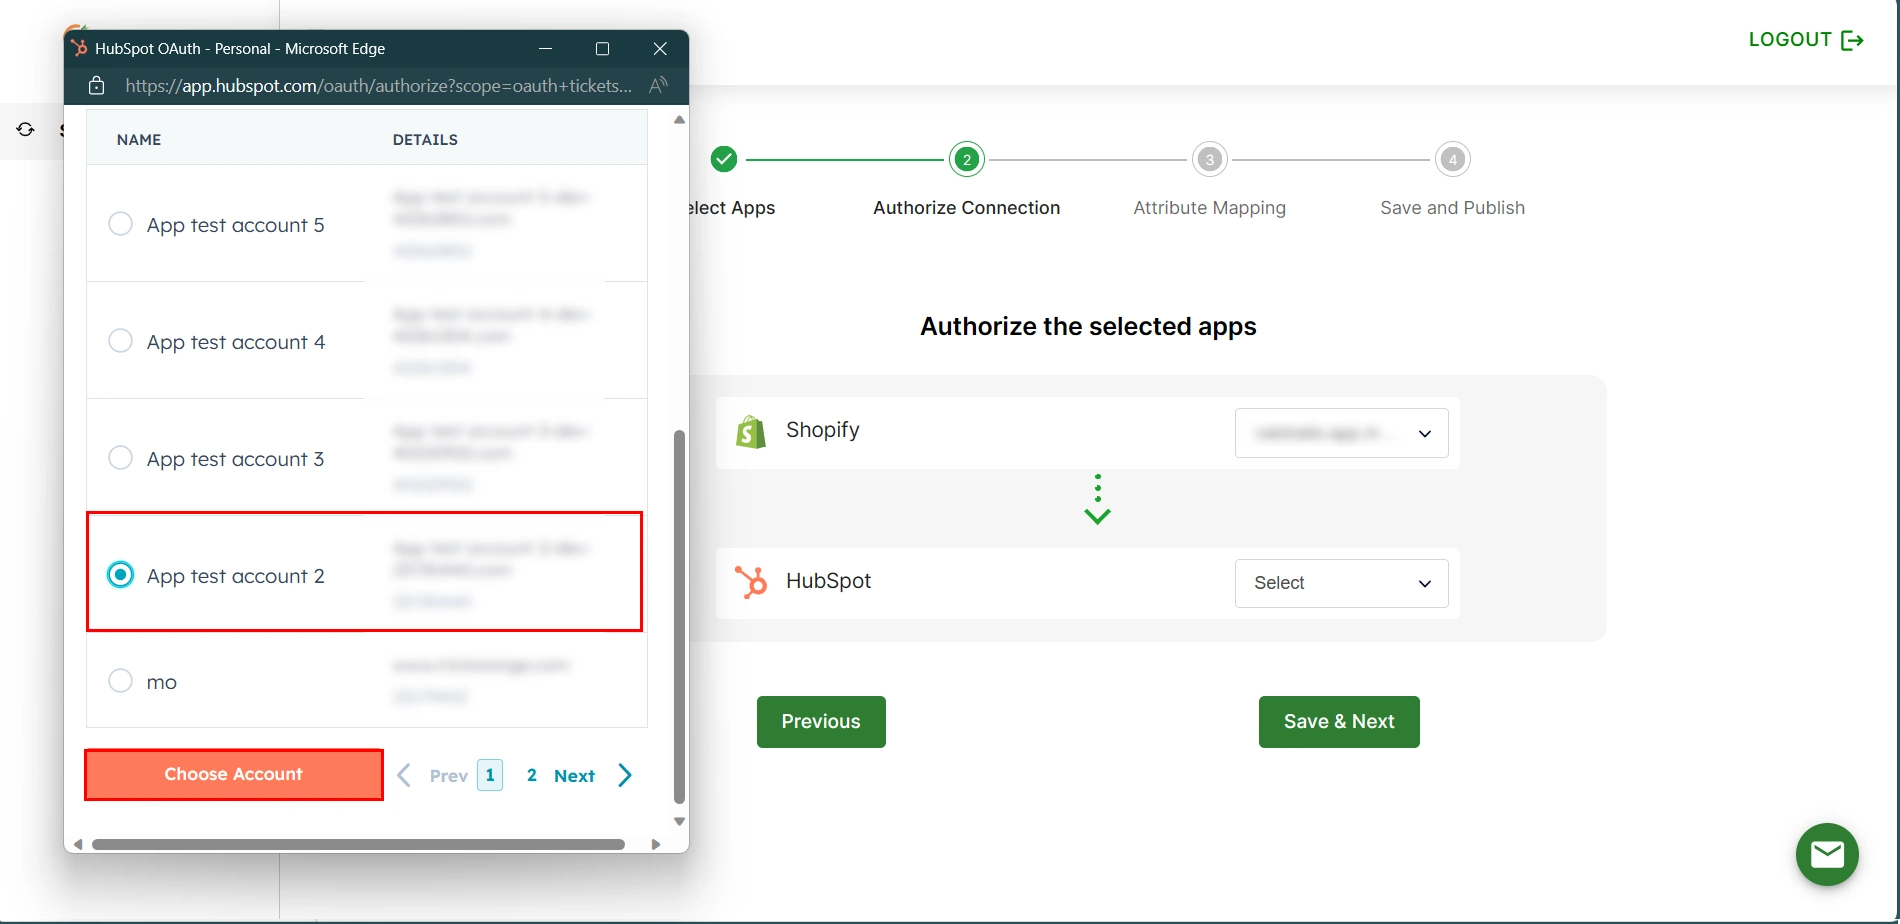The width and height of the screenshot is (1900, 924).
Task: Click the green completed checkmark step icon
Action: [x=723, y=158]
